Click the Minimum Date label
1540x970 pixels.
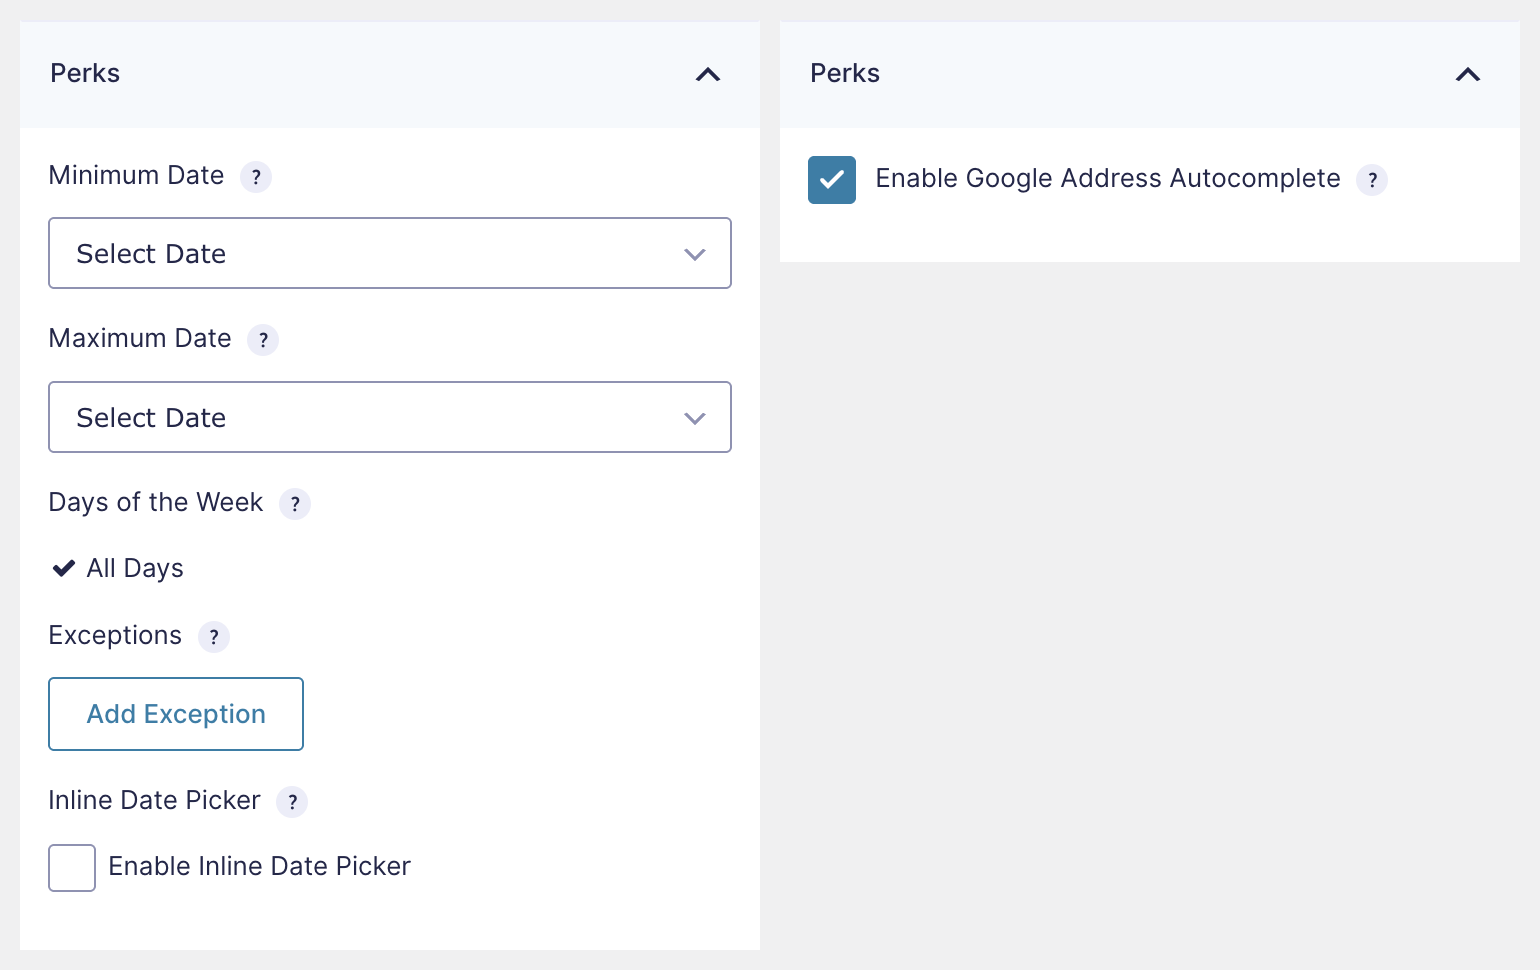pos(136,175)
